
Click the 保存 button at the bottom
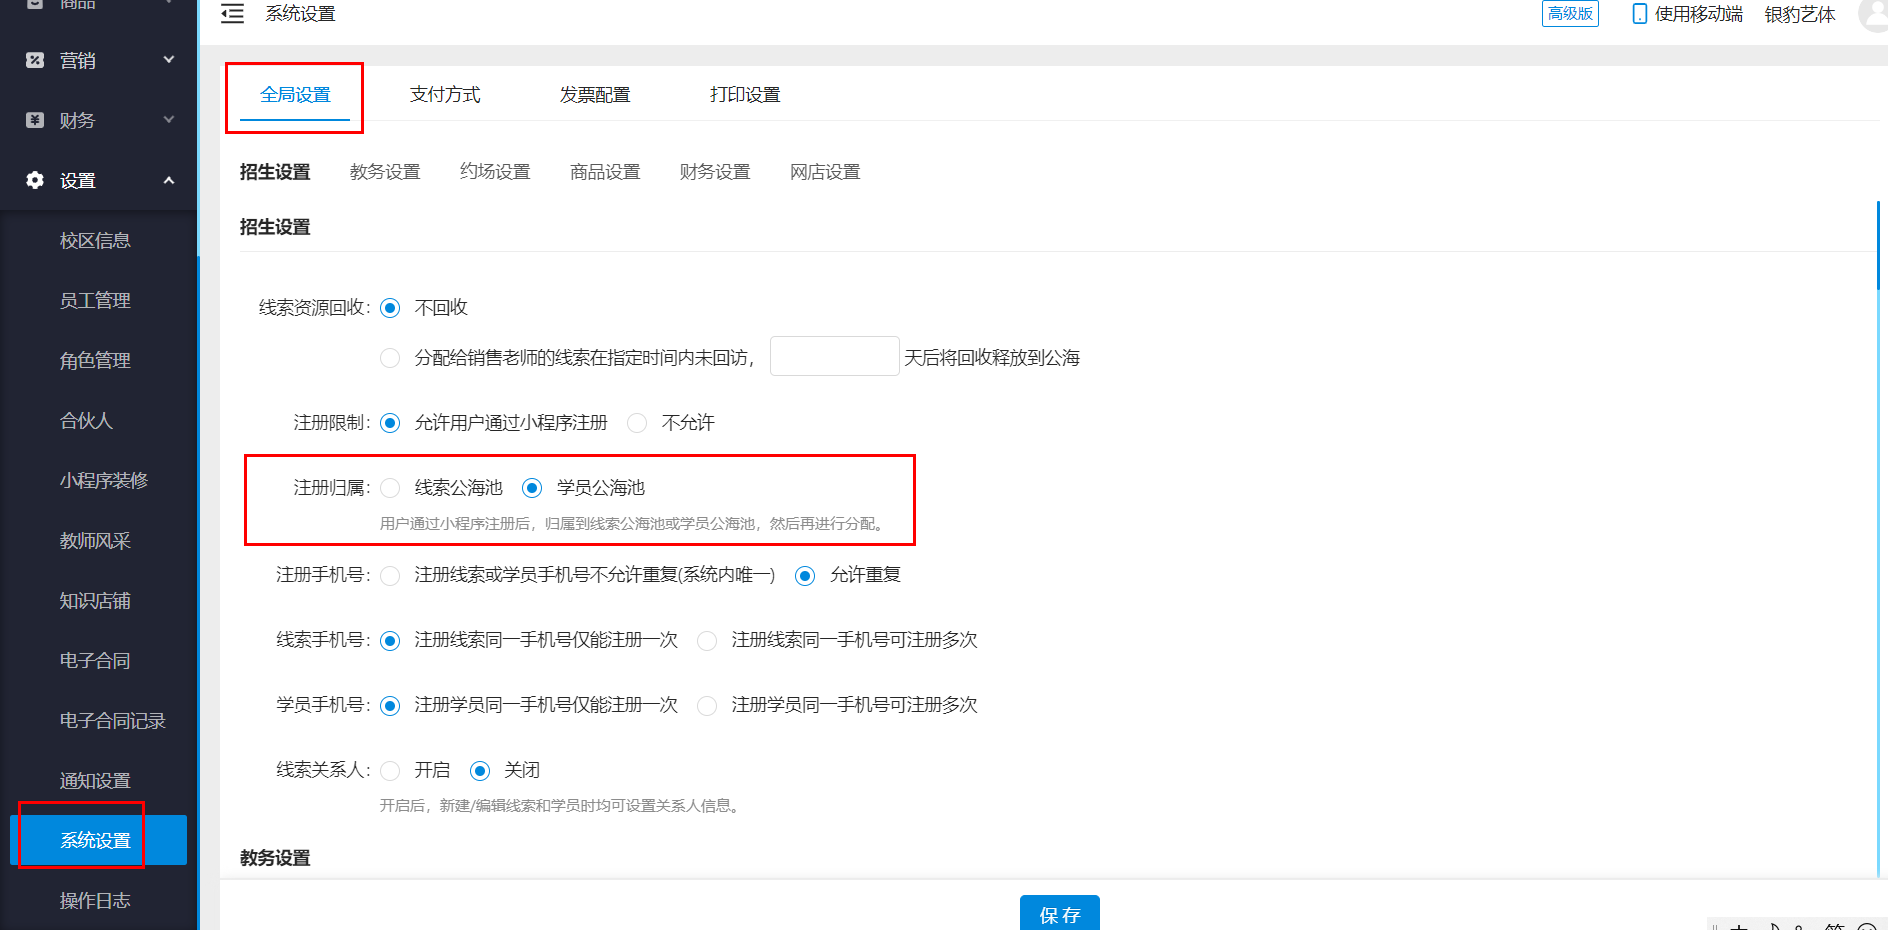pyautogui.click(x=1059, y=913)
